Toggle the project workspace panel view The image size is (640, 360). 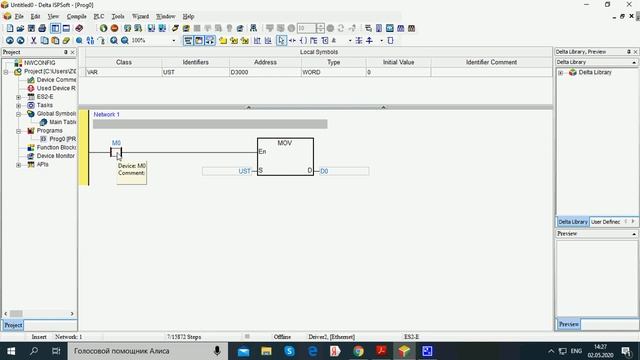[55, 28]
